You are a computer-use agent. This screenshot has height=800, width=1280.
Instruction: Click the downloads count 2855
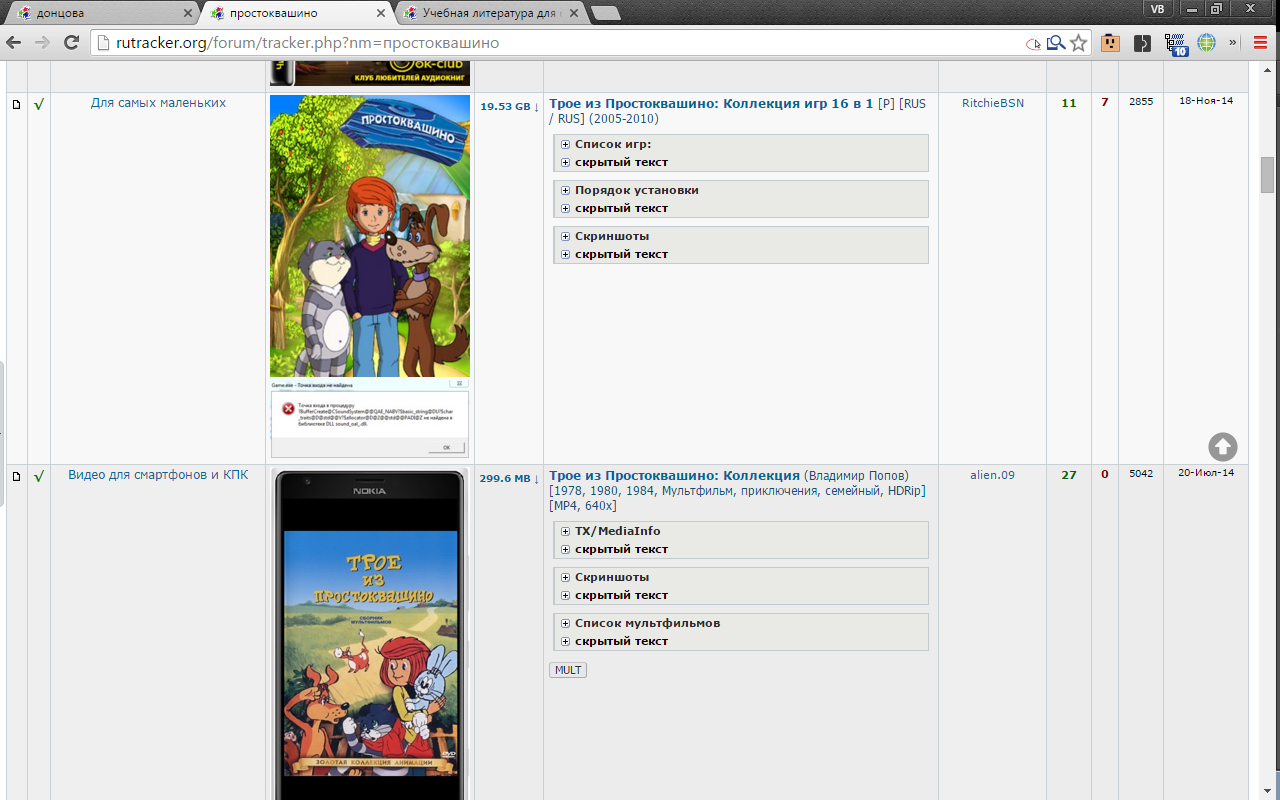[1141, 102]
